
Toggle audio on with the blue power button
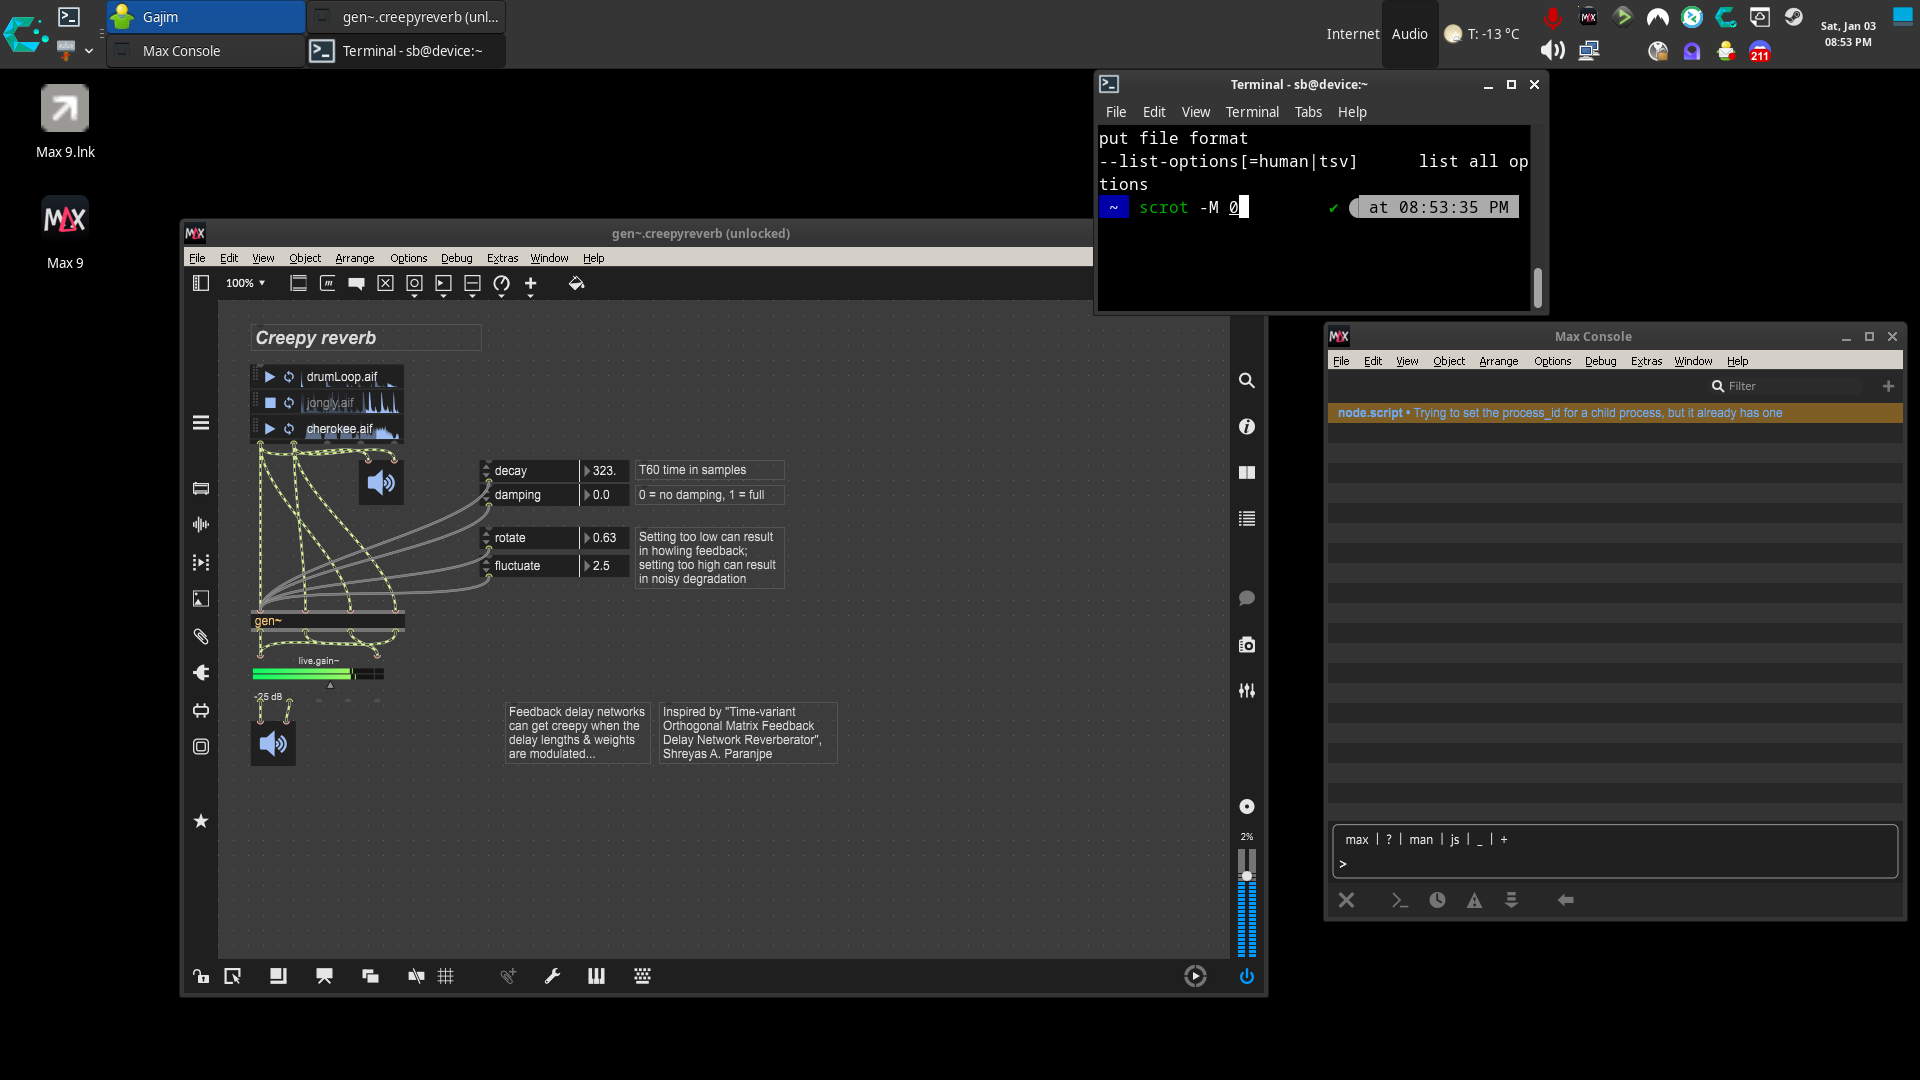(1247, 976)
